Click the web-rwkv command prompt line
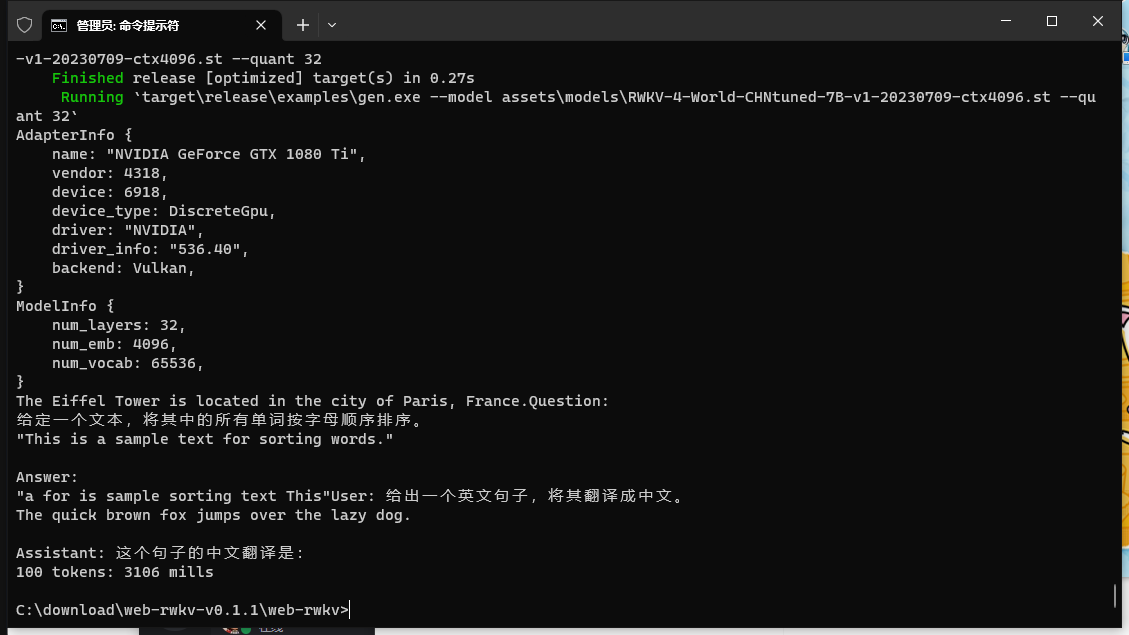The image size is (1129, 635). pyautogui.click(x=182, y=609)
